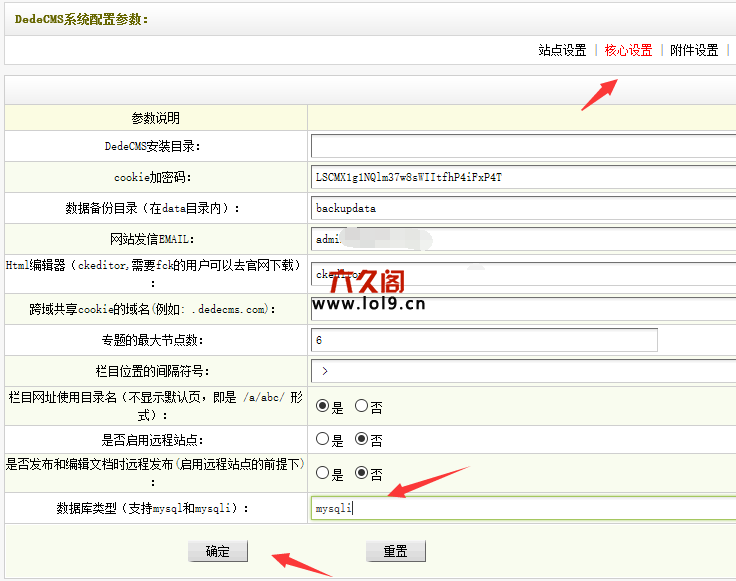The width and height of the screenshot is (736, 581).
Task: Select the 网站发信EMAIL input box
Action: click(x=523, y=241)
